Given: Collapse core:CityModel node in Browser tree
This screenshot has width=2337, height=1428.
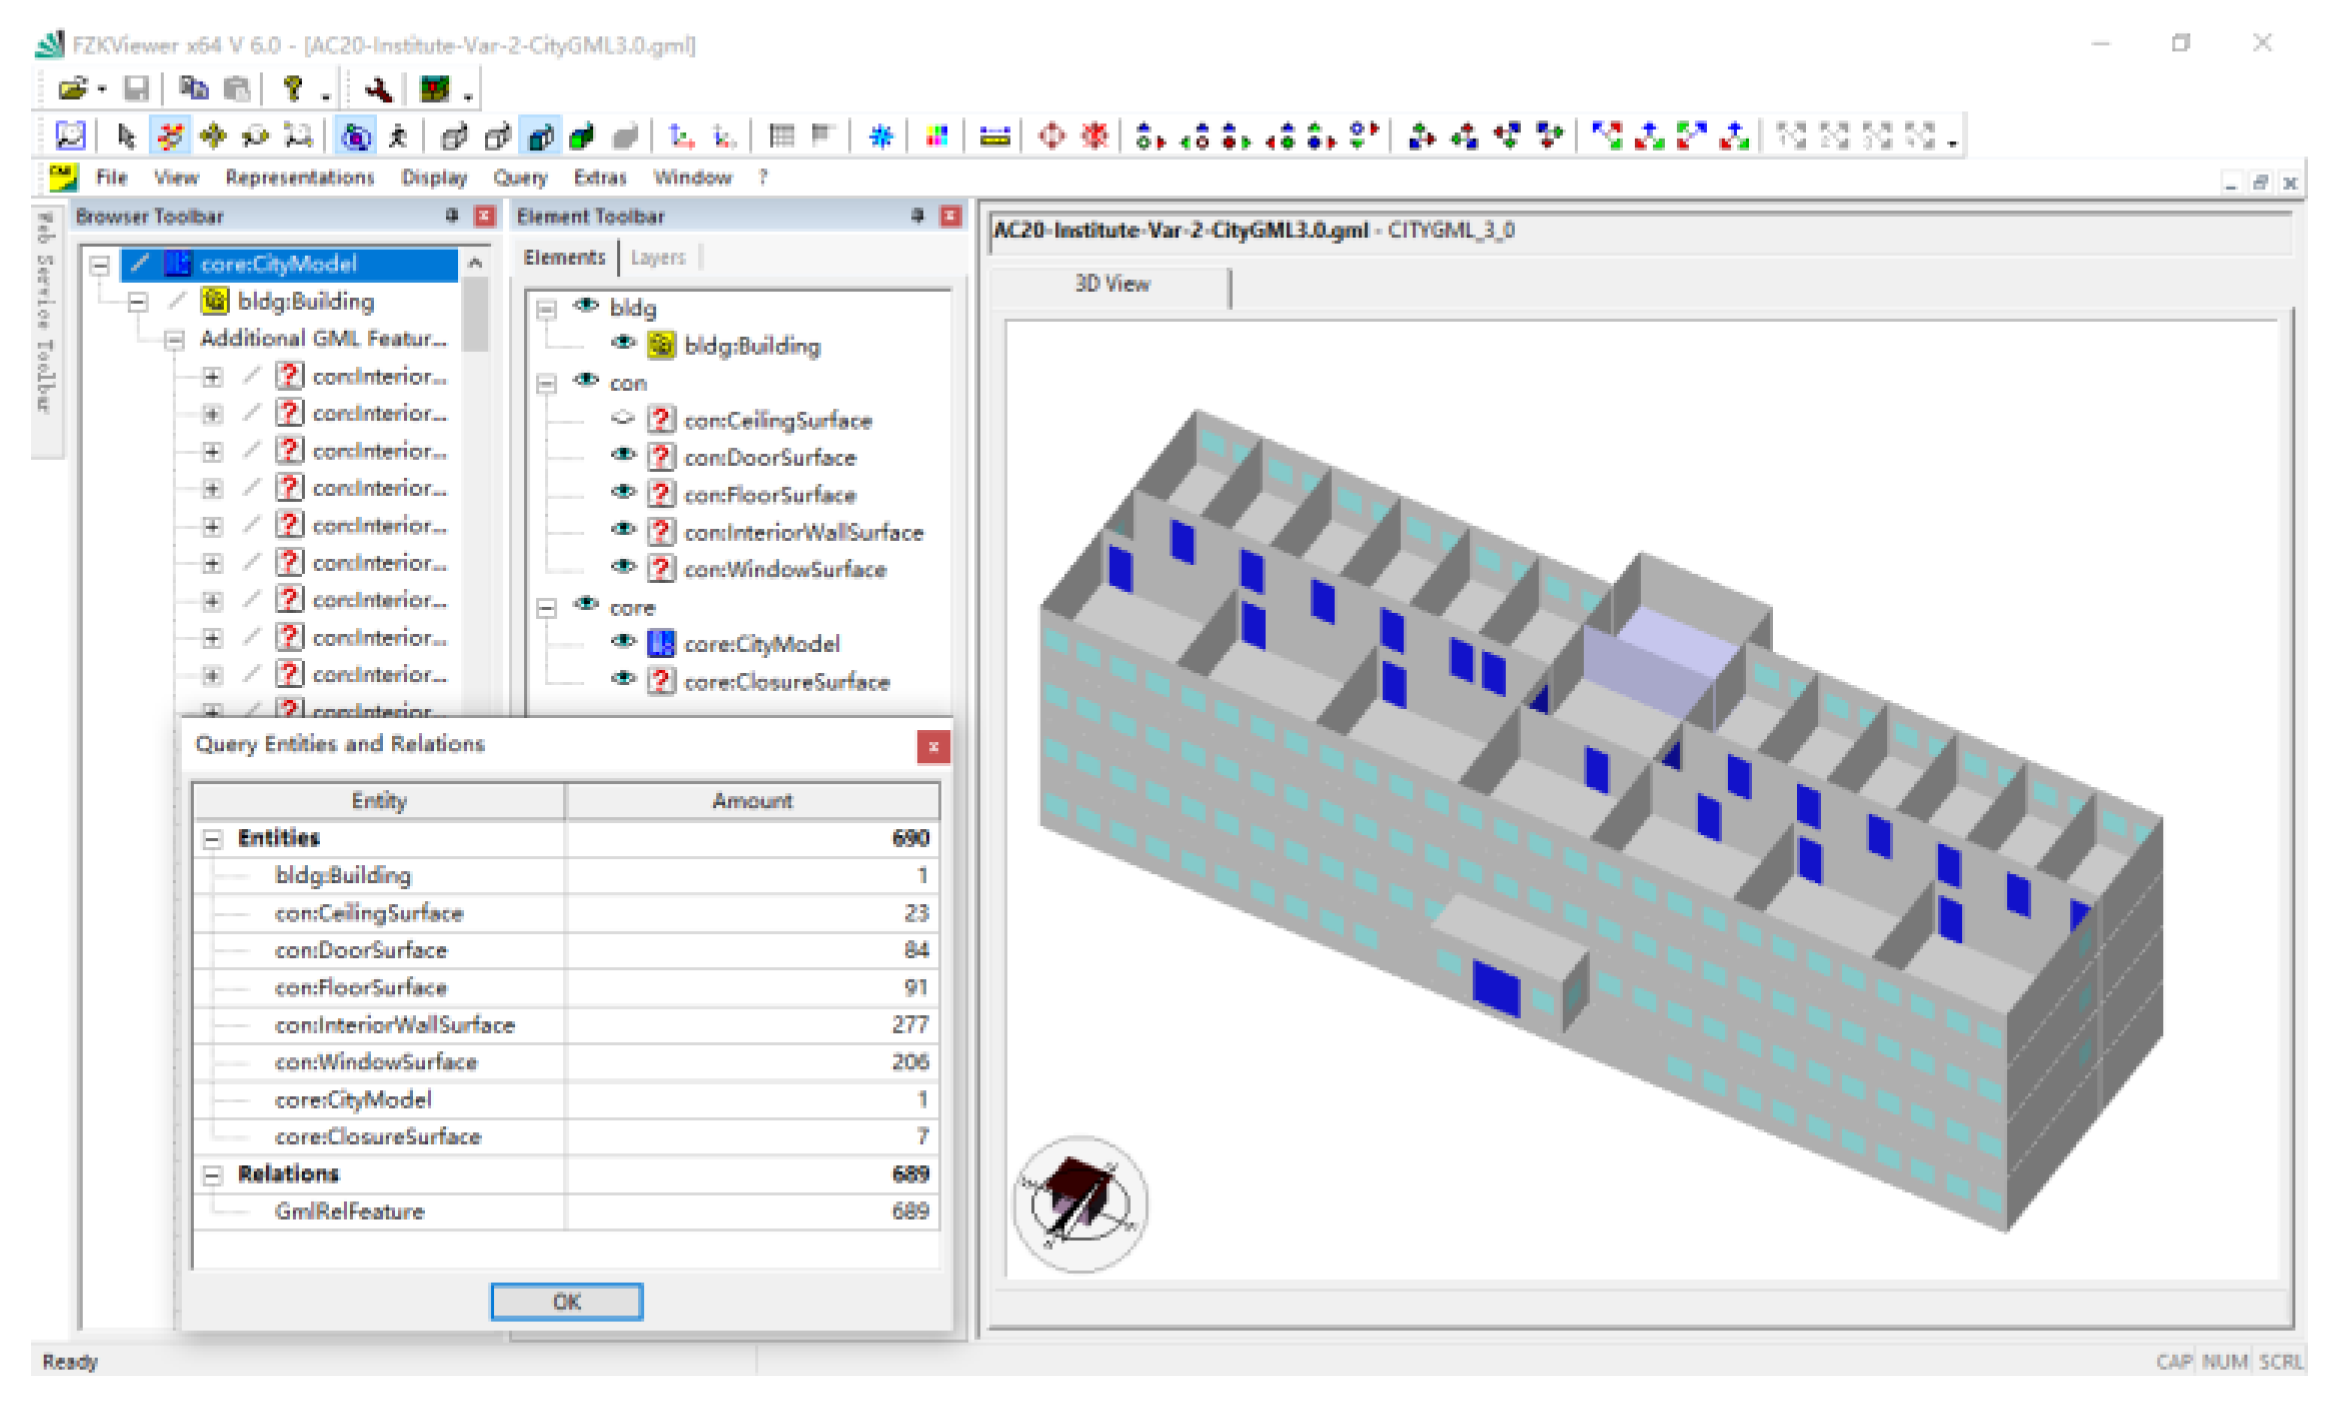Looking at the screenshot, I should pyautogui.click(x=100, y=265).
